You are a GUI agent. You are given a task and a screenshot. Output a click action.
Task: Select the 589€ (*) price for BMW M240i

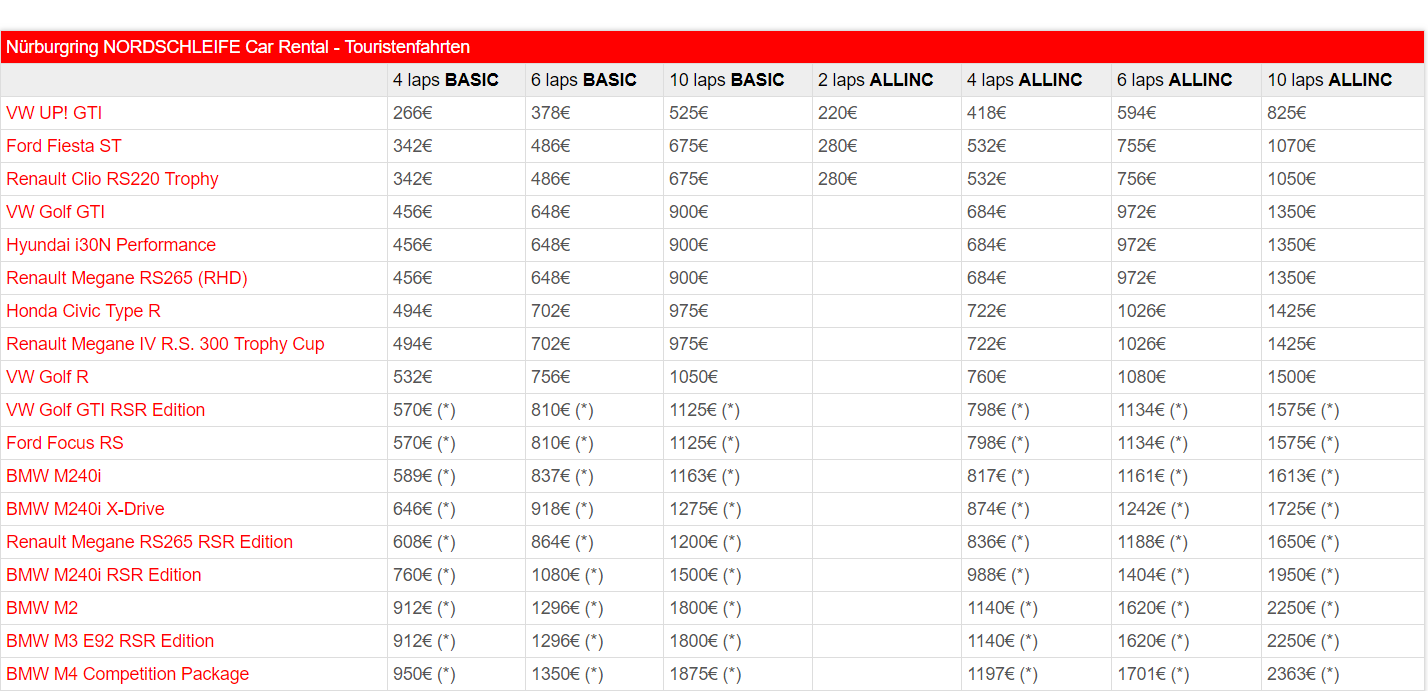[424, 476]
